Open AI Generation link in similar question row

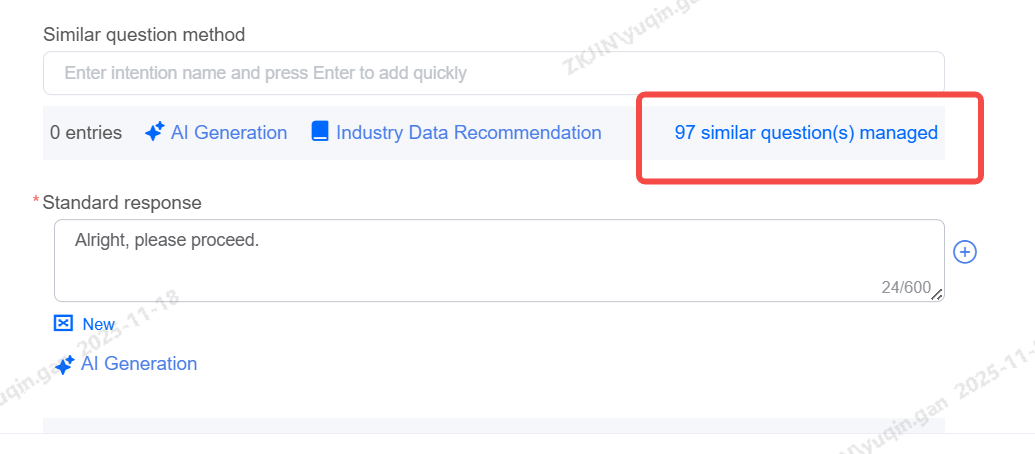coord(228,132)
